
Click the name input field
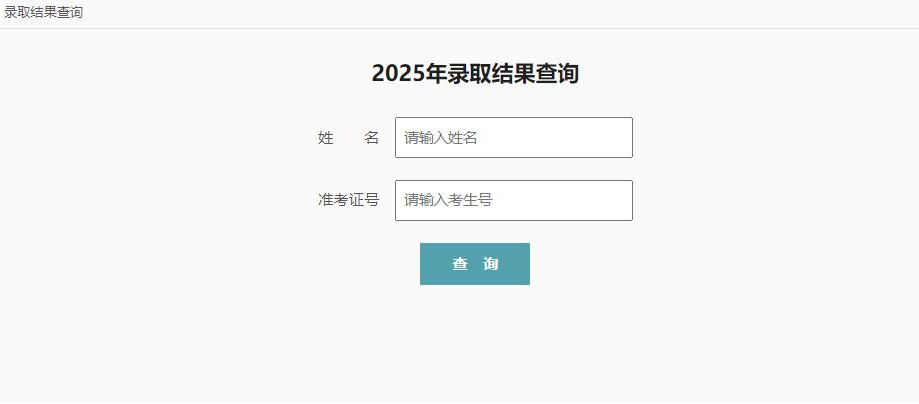coord(513,137)
